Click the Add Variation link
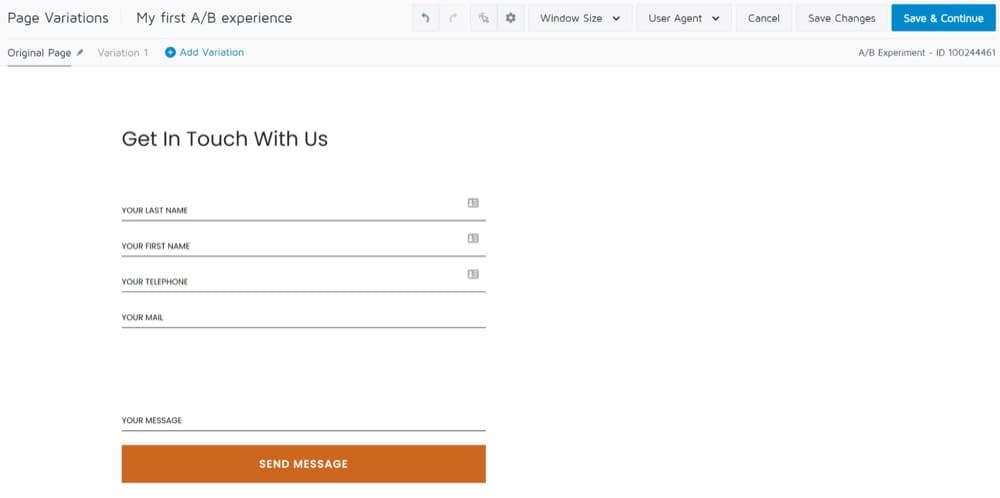The width and height of the screenshot is (1000, 498). pos(212,53)
